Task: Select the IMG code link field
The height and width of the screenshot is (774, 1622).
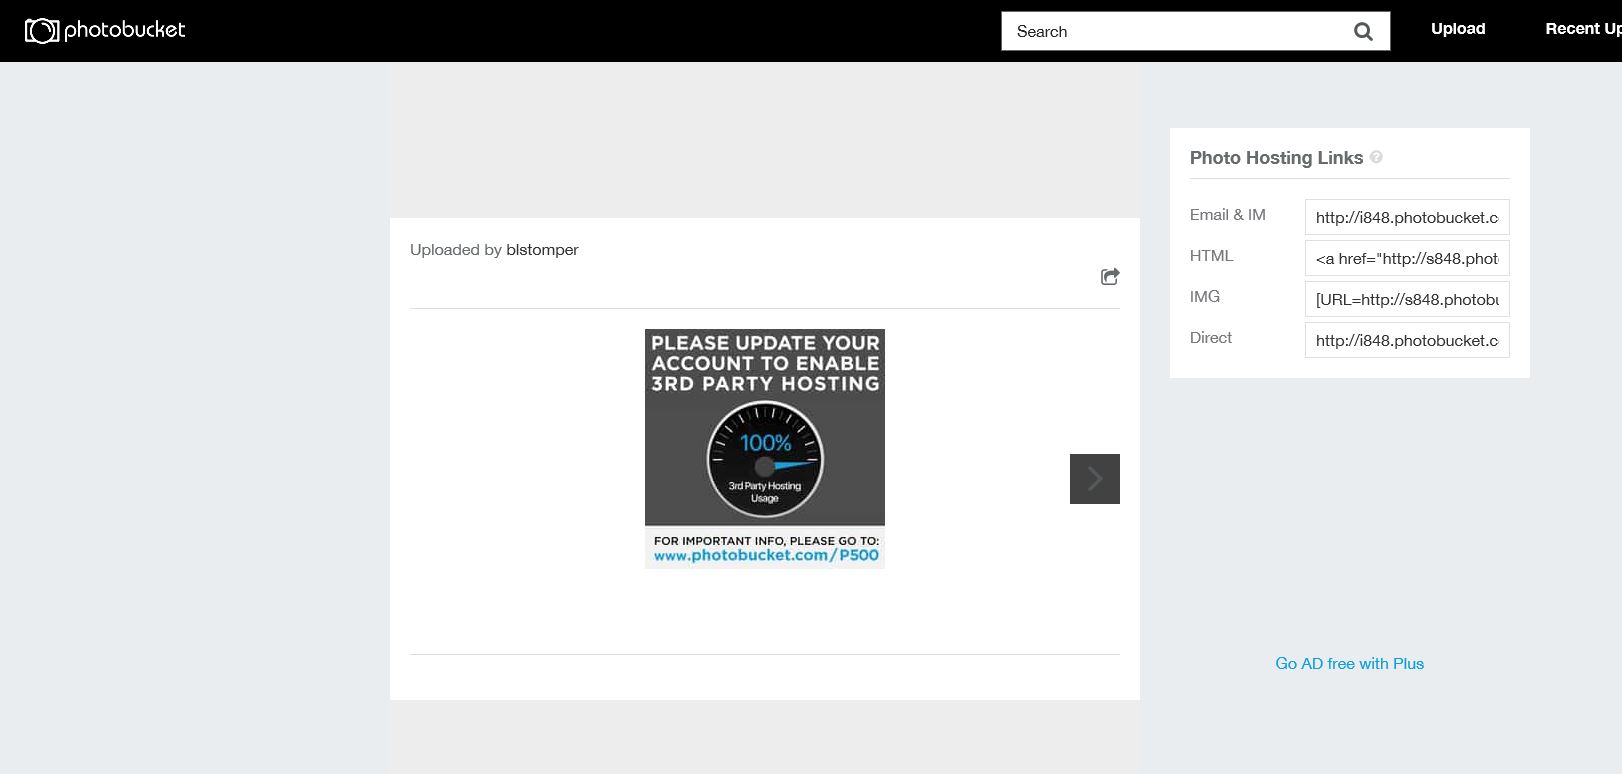Action: (x=1406, y=299)
